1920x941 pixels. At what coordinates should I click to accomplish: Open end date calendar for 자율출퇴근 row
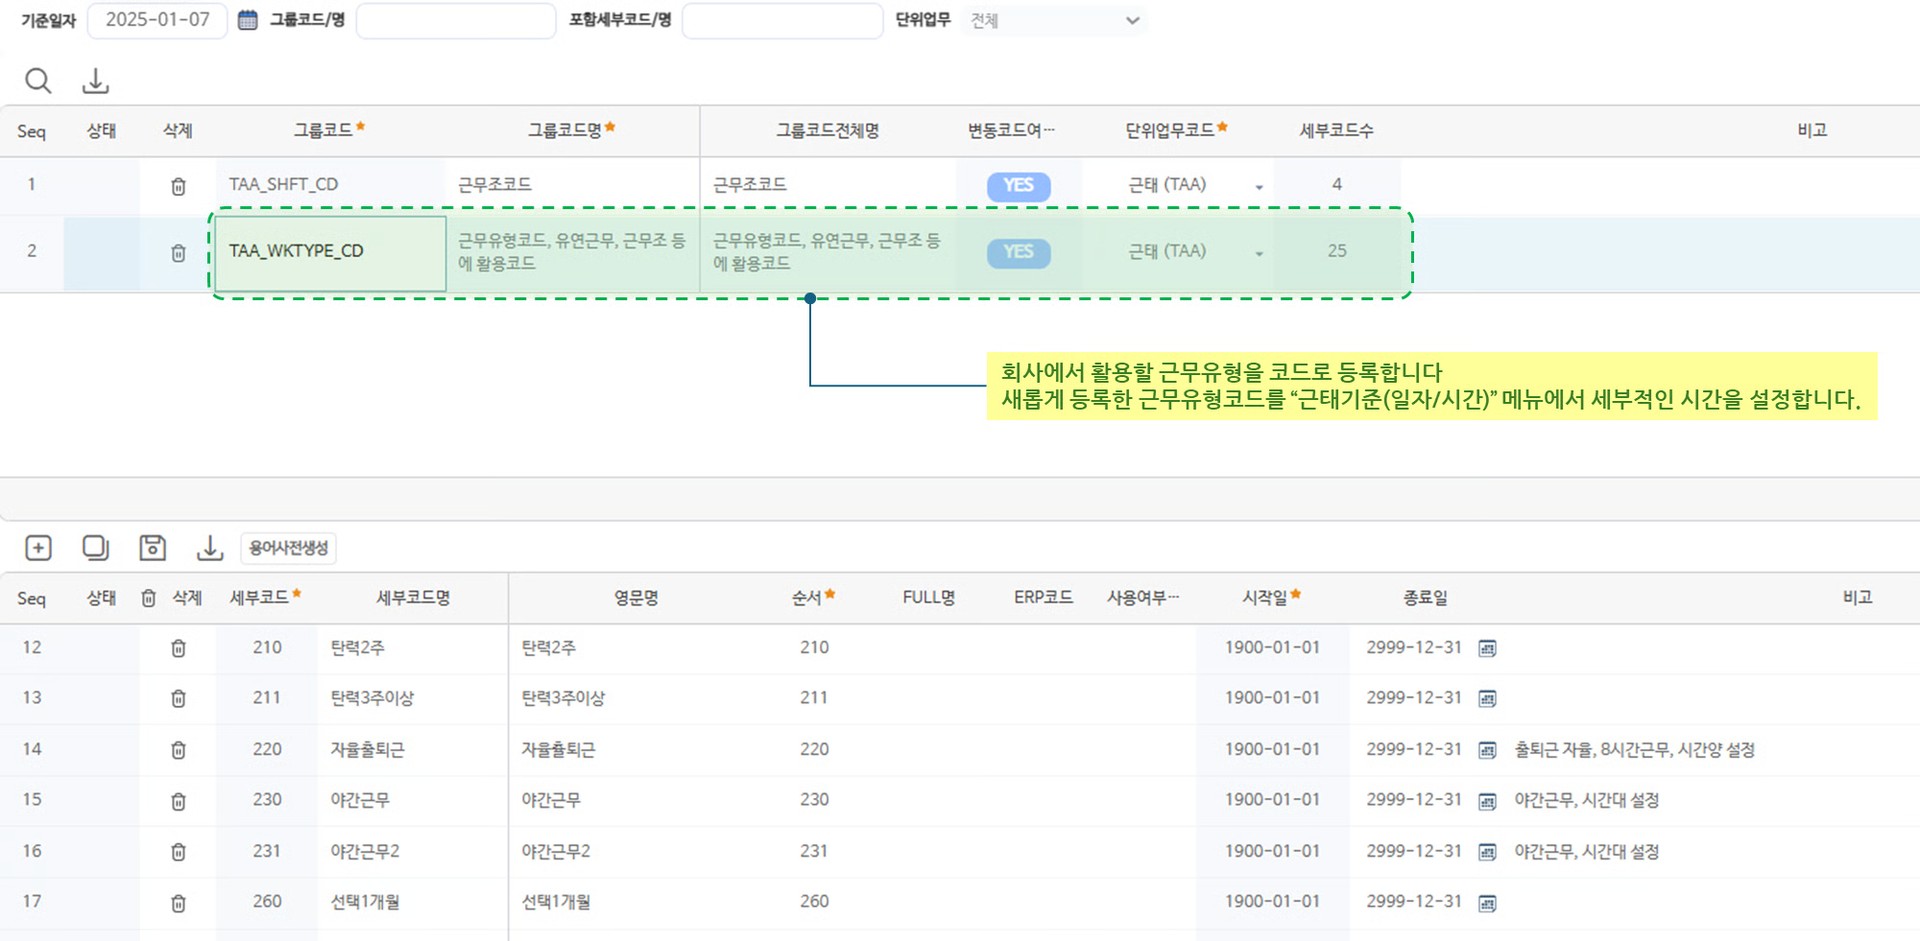pos(1487,750)
